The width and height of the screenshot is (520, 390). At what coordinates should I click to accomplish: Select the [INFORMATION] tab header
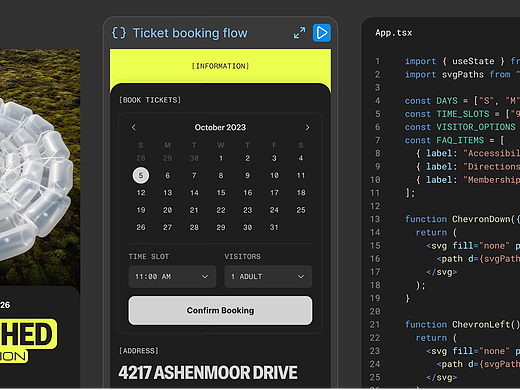(x=220, y=66)
